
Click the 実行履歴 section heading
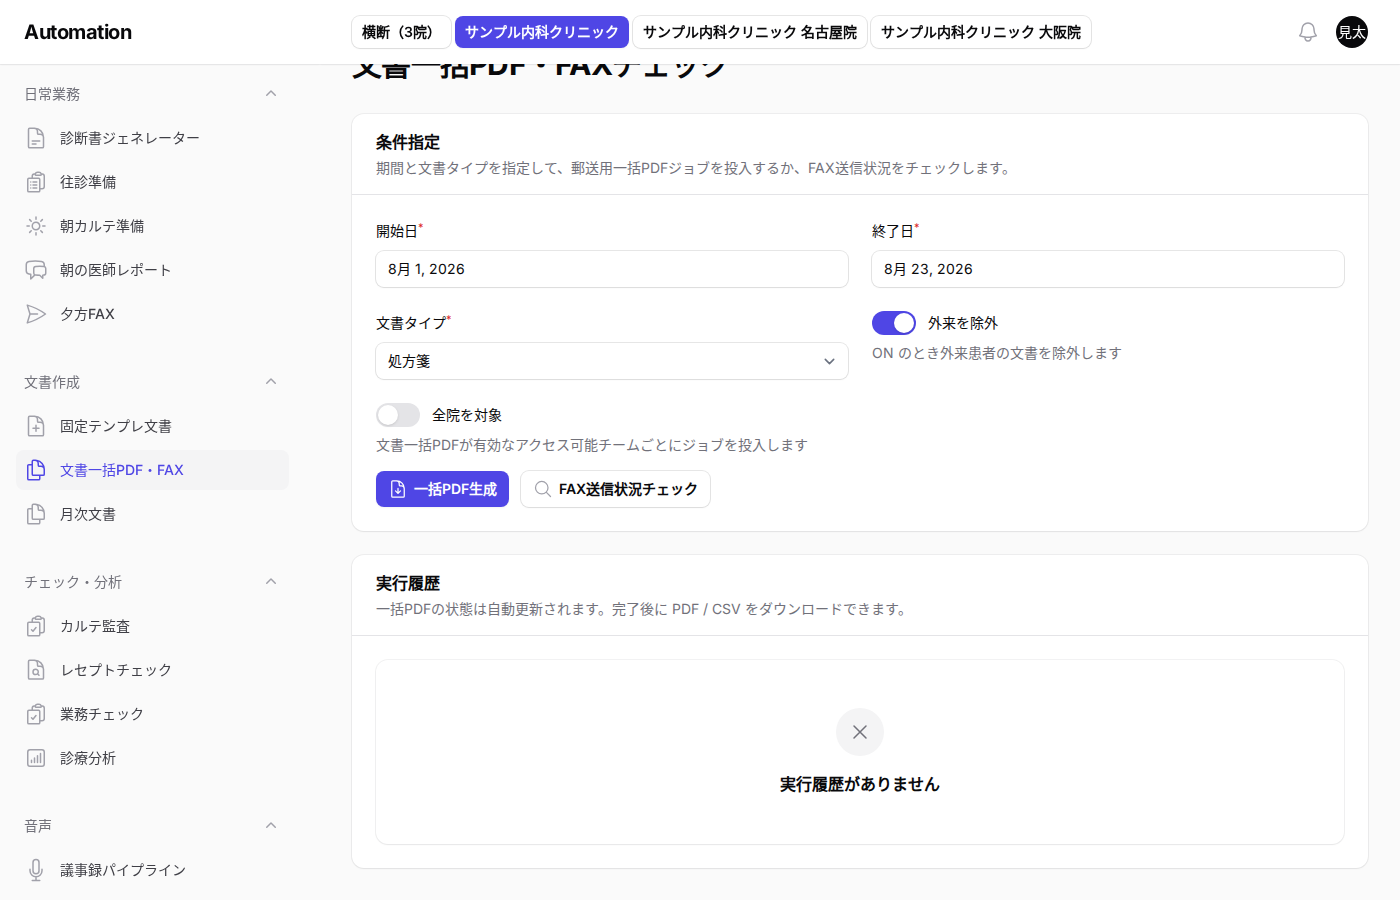(x=408, y=583)
